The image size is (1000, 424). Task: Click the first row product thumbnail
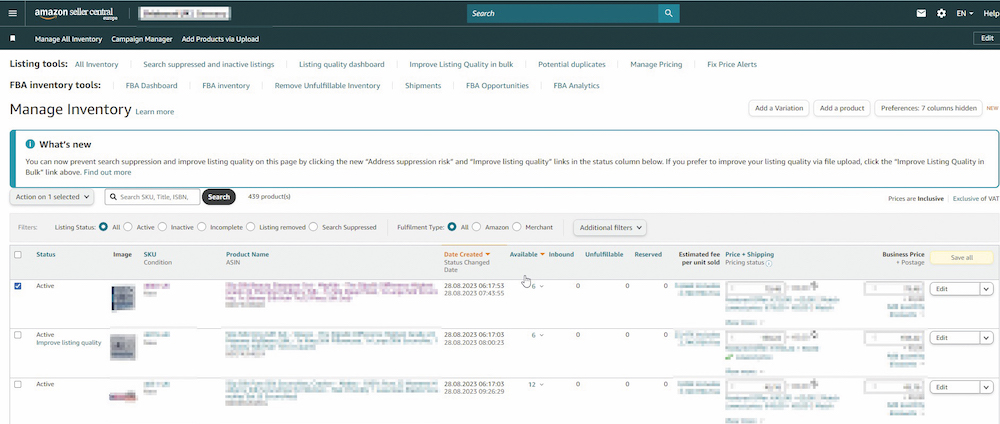point(124,298)
